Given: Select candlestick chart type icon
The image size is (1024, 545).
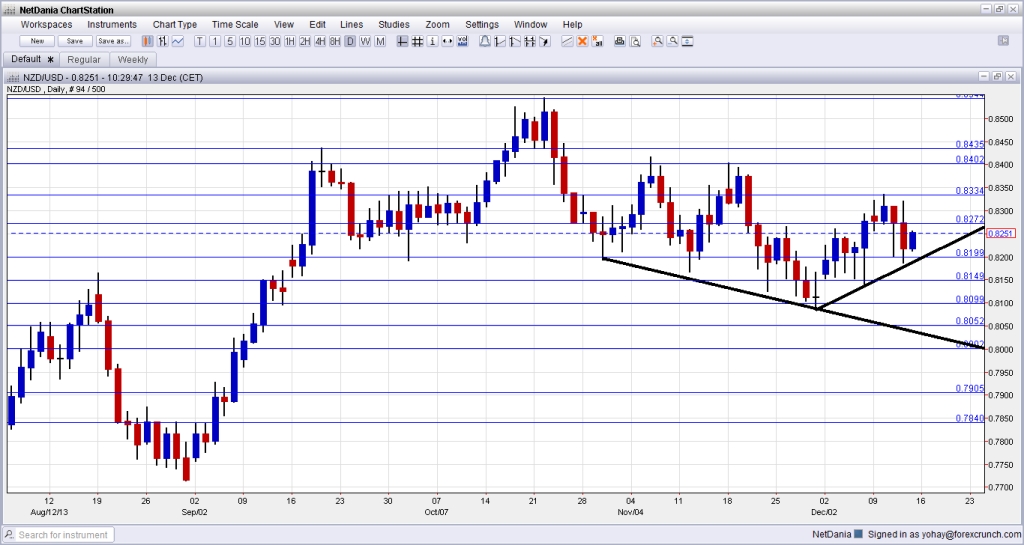Looking at the screenshot, I should pyautogui.click(x=148, y=41).
